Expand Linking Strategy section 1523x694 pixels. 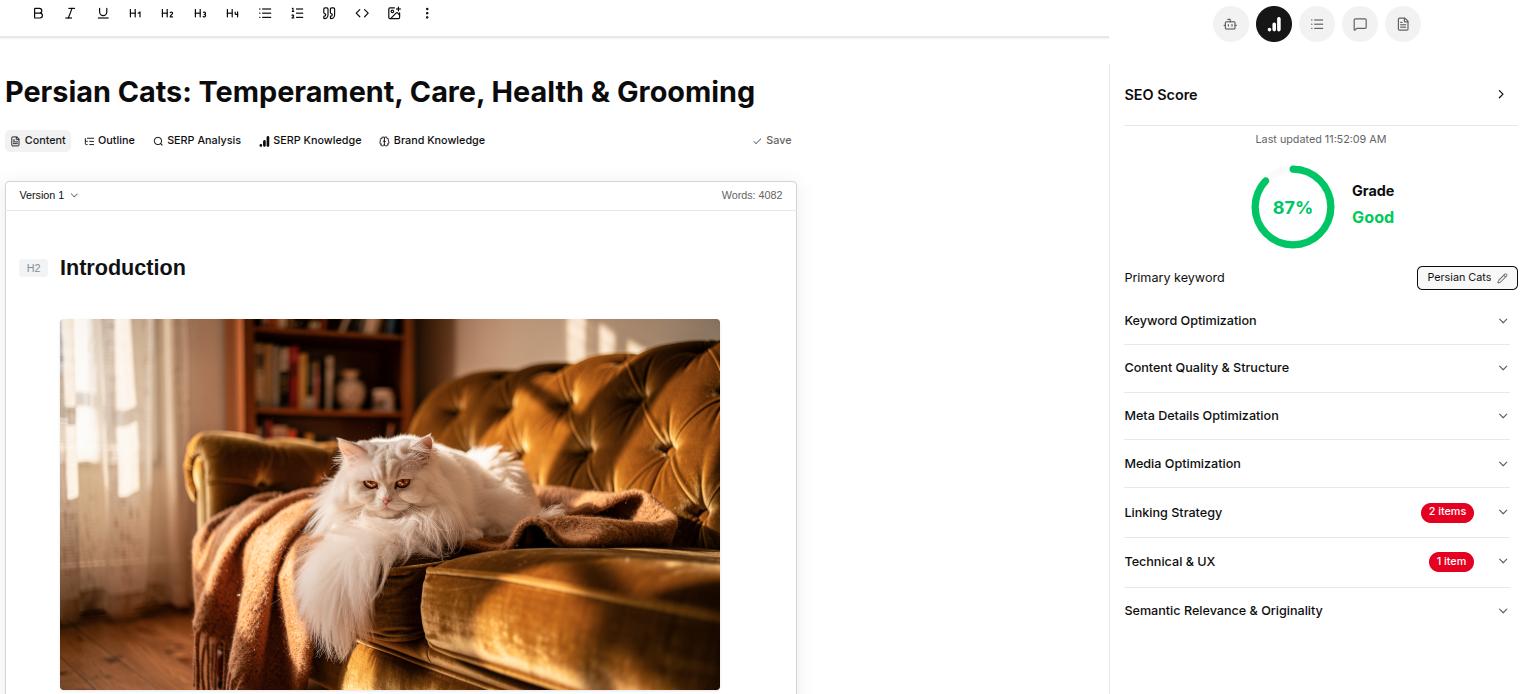[1317, 512]
